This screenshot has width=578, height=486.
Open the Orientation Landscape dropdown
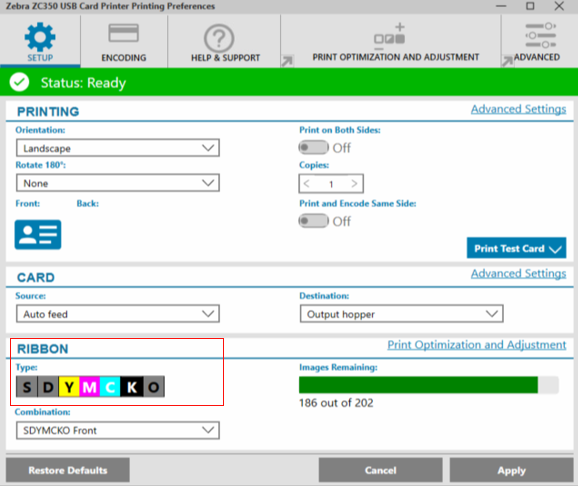click(x=118, y=148)
